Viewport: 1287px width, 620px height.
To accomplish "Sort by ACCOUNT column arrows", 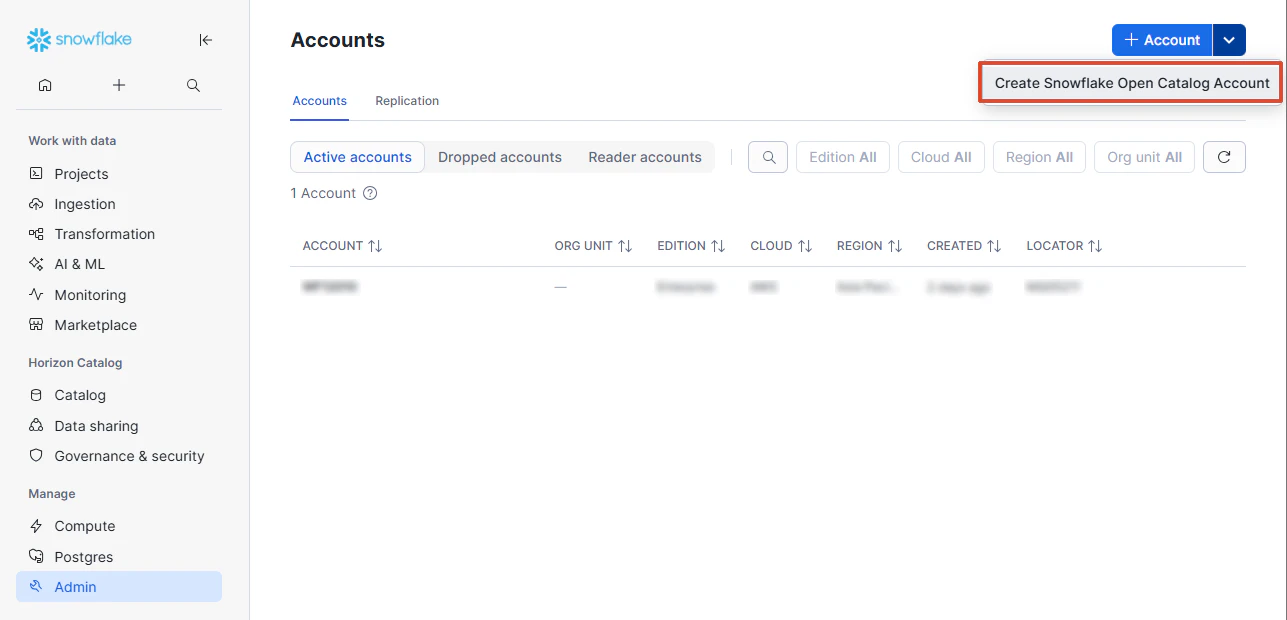I will pos(375,246).
